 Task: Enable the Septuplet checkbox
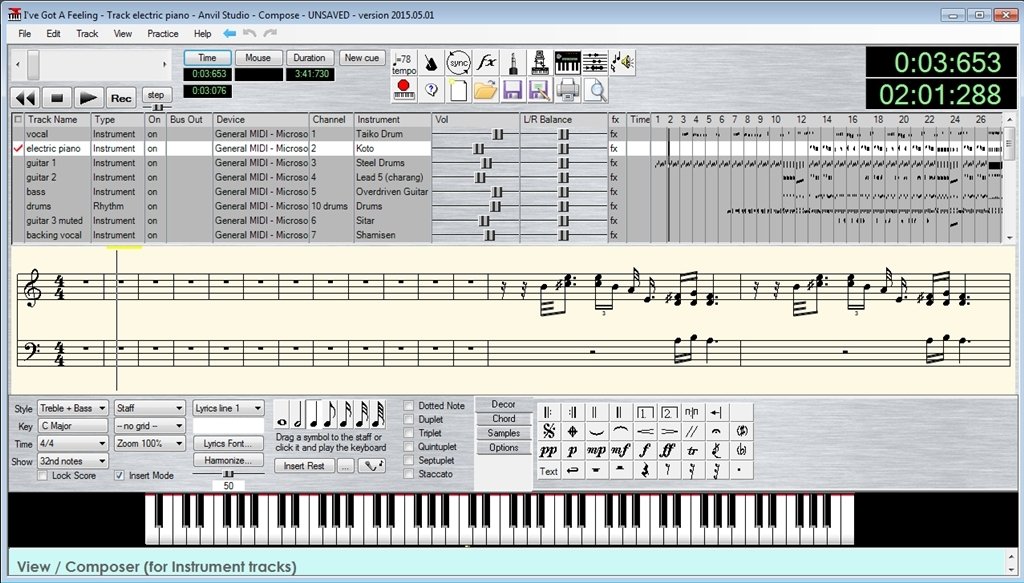409,460
